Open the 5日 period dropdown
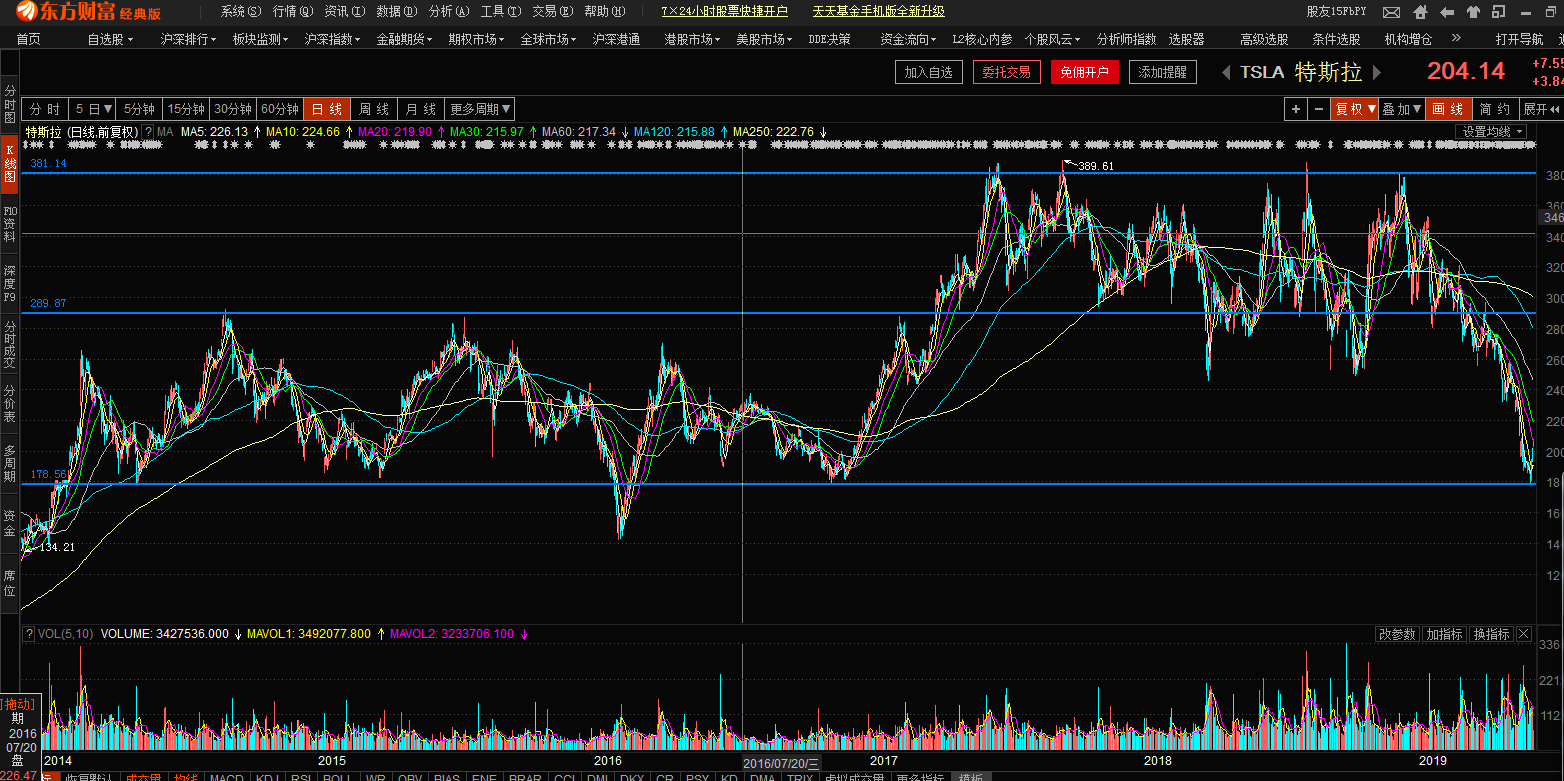 tap(94, 109)
